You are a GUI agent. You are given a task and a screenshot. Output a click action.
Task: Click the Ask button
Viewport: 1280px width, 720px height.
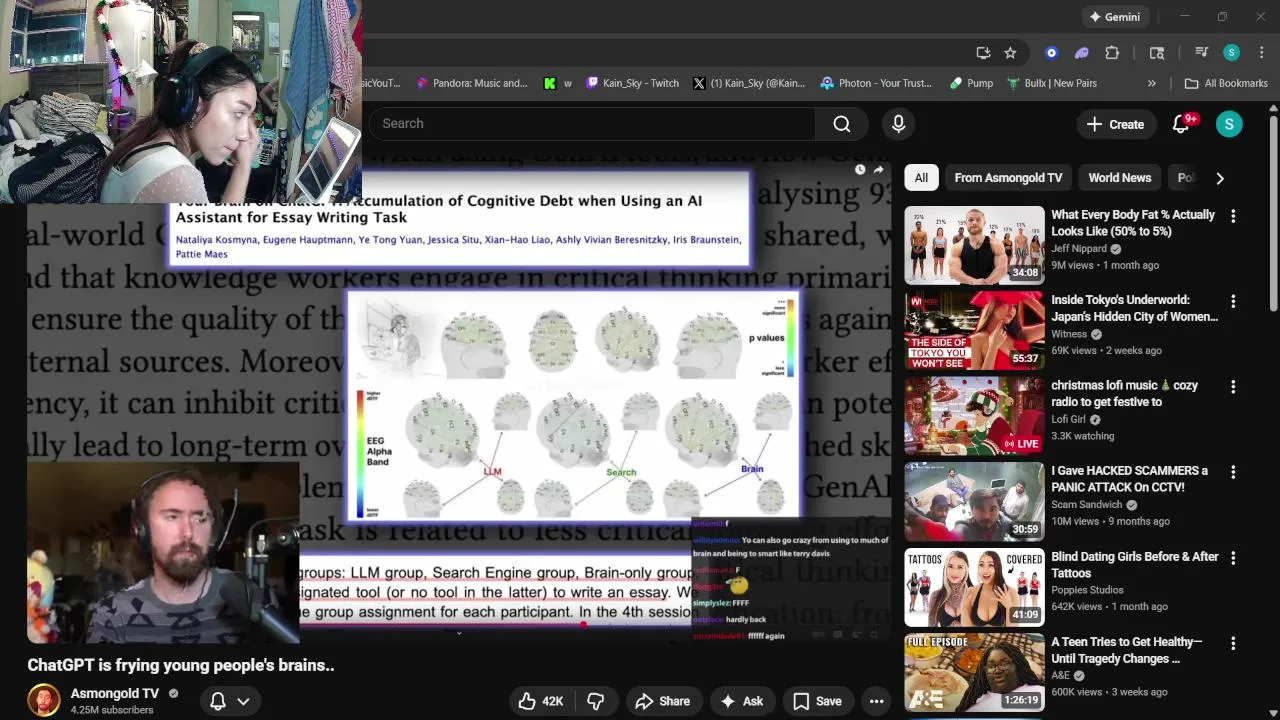click(x=742, y=701)
